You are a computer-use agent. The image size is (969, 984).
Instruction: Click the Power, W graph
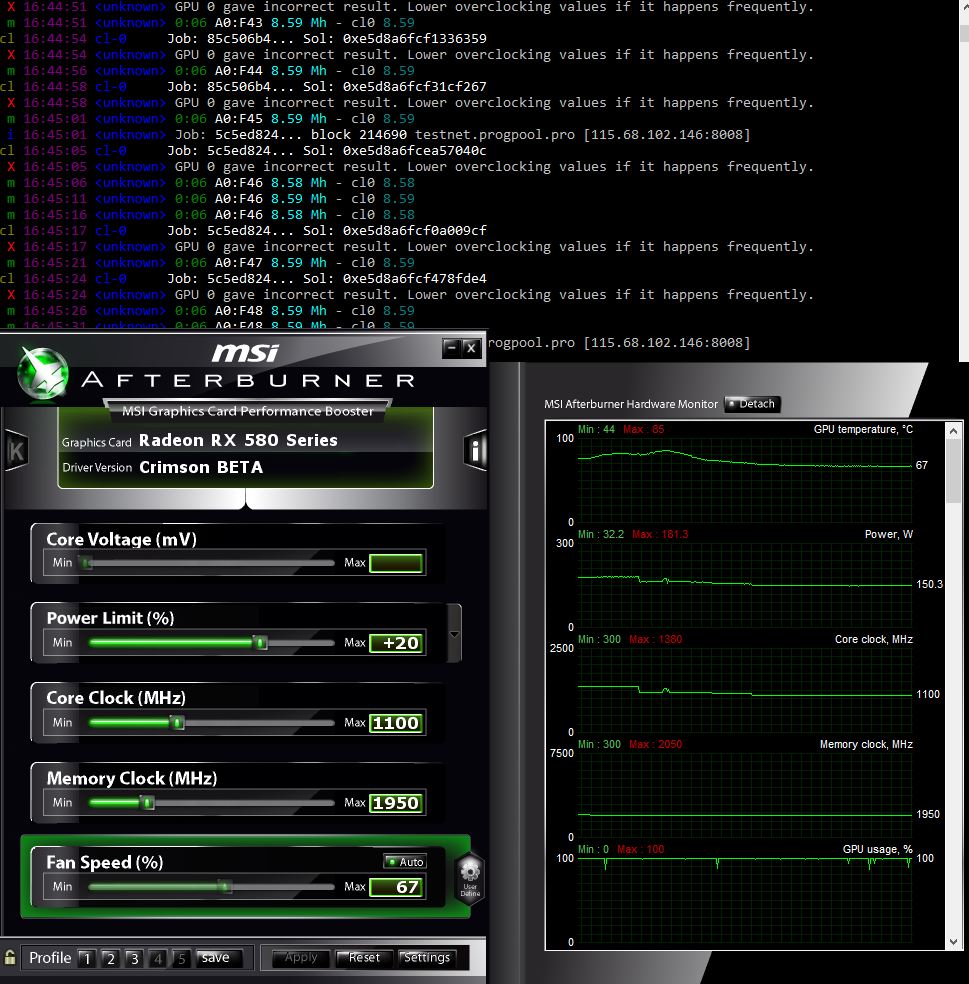click(x=745, y=585)
